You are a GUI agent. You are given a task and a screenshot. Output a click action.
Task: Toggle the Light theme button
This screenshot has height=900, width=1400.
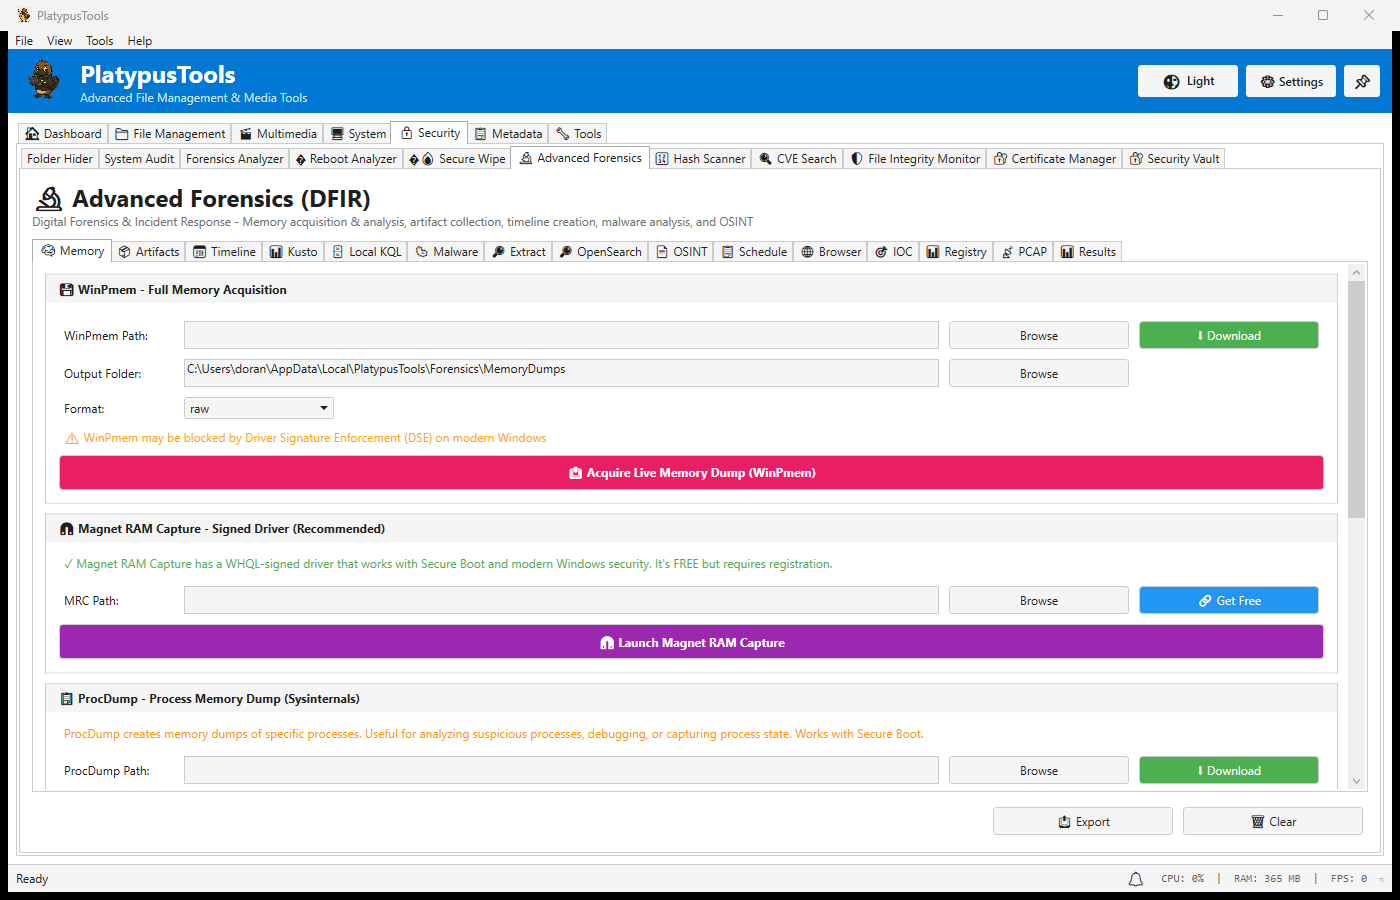click(1187, 82)
